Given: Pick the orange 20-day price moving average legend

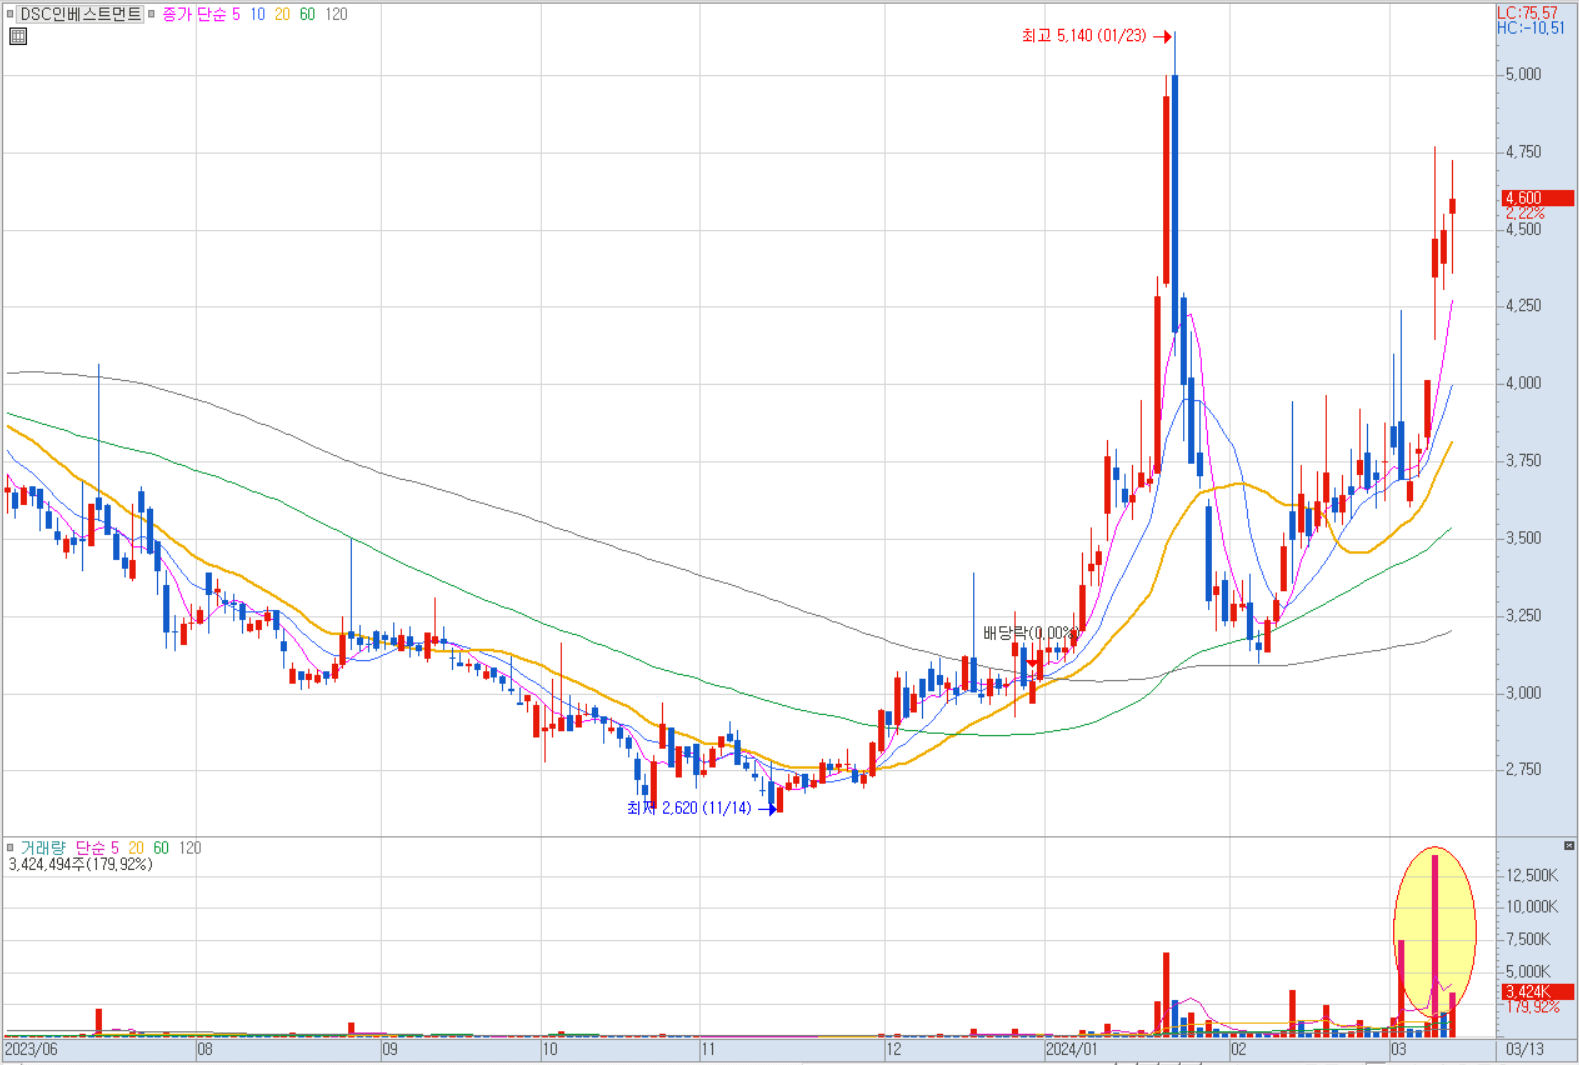Looking at the screenshot, I should point(282,14).
